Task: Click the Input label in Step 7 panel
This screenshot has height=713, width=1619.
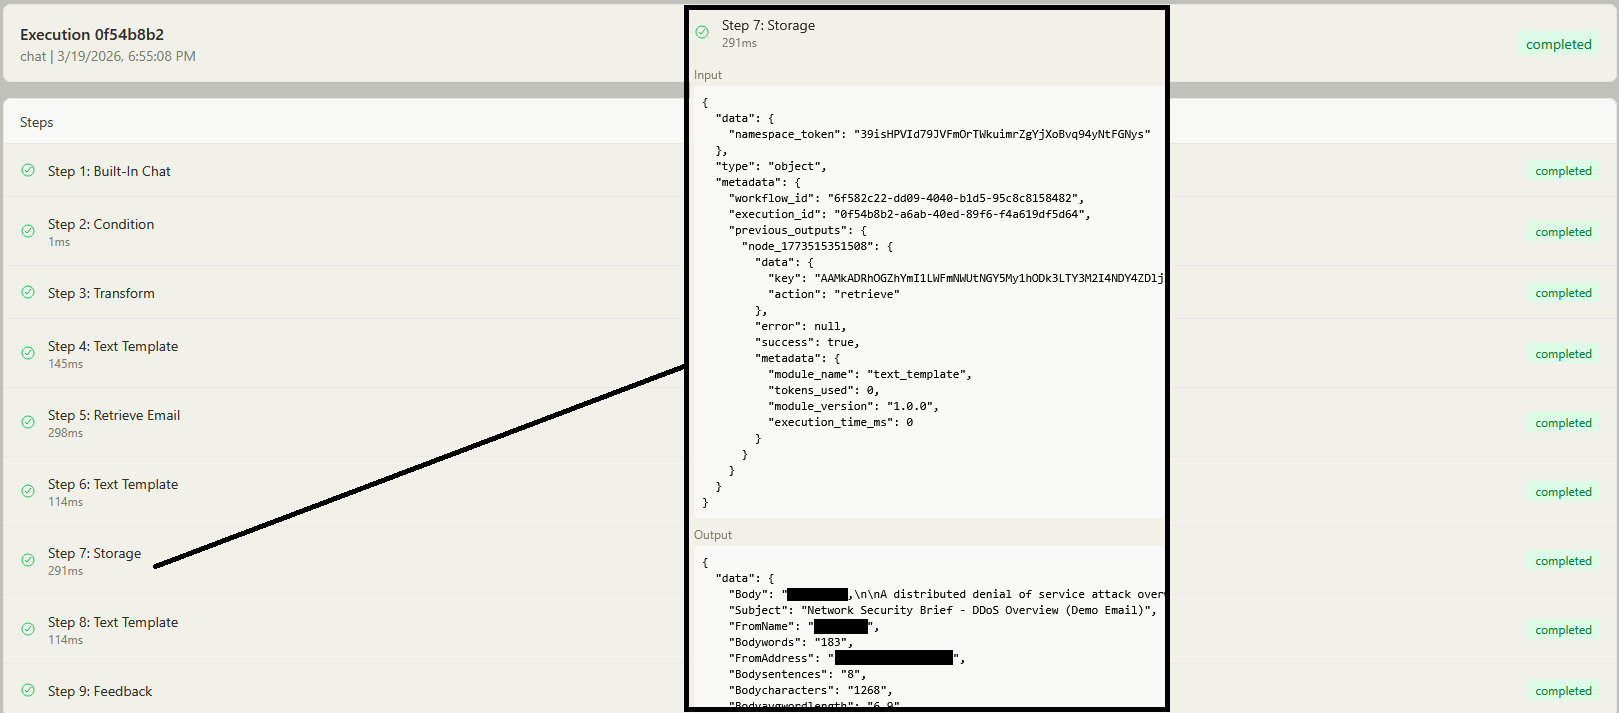Action: coord(708,75)
